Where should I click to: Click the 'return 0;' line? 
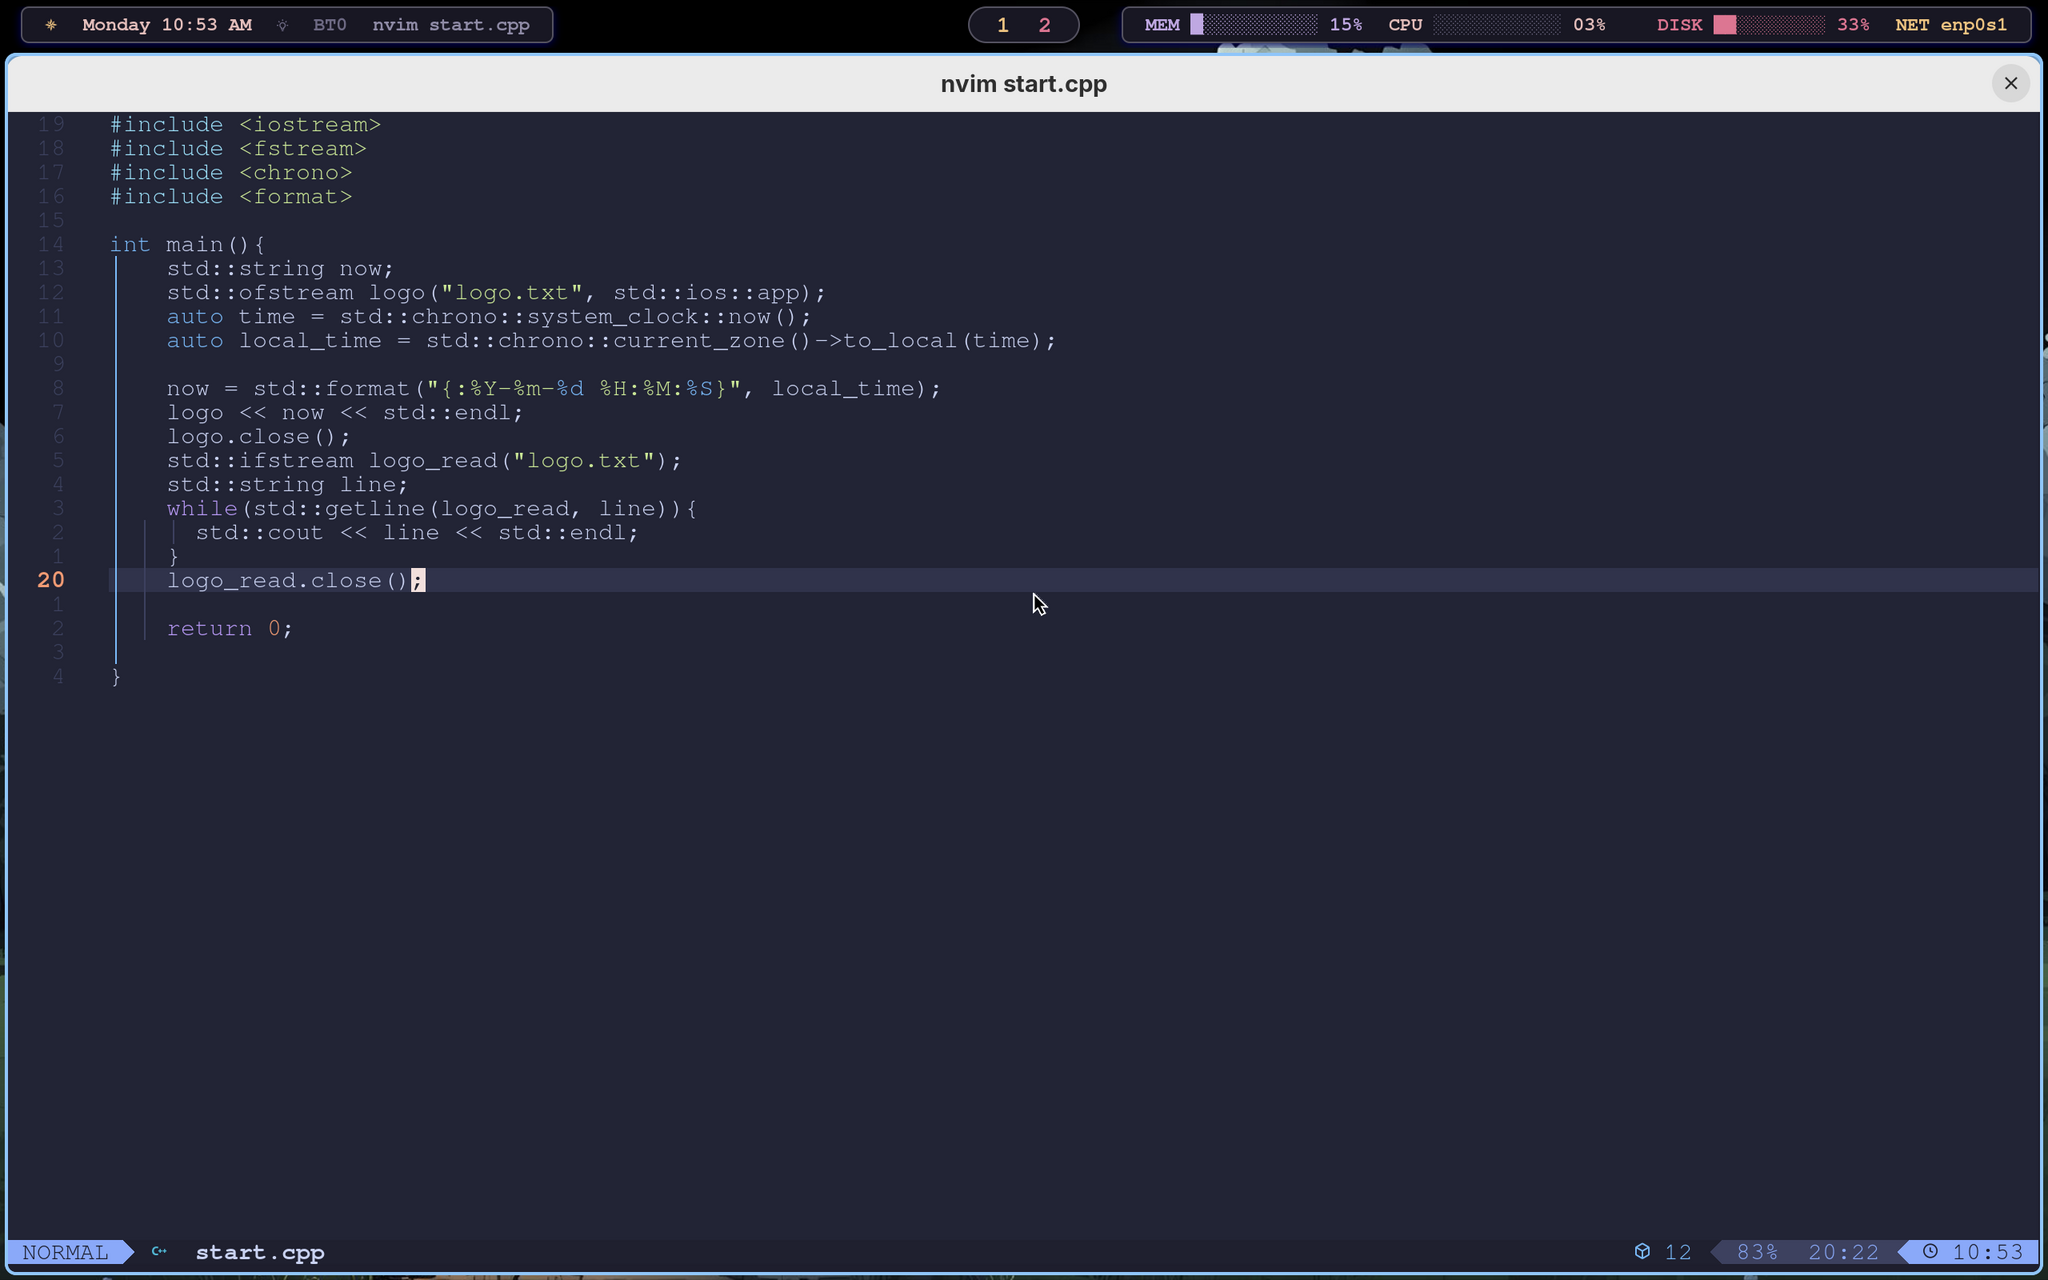pyautogui.click(x=230, y=628)
